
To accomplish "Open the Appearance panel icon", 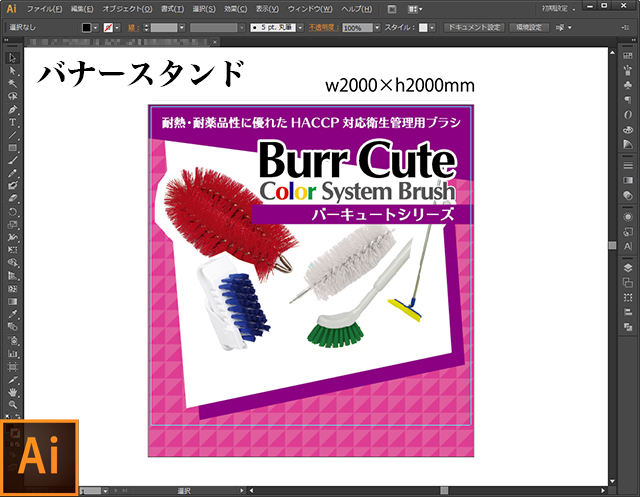I will pyautogui.click(x=628, y=217).
